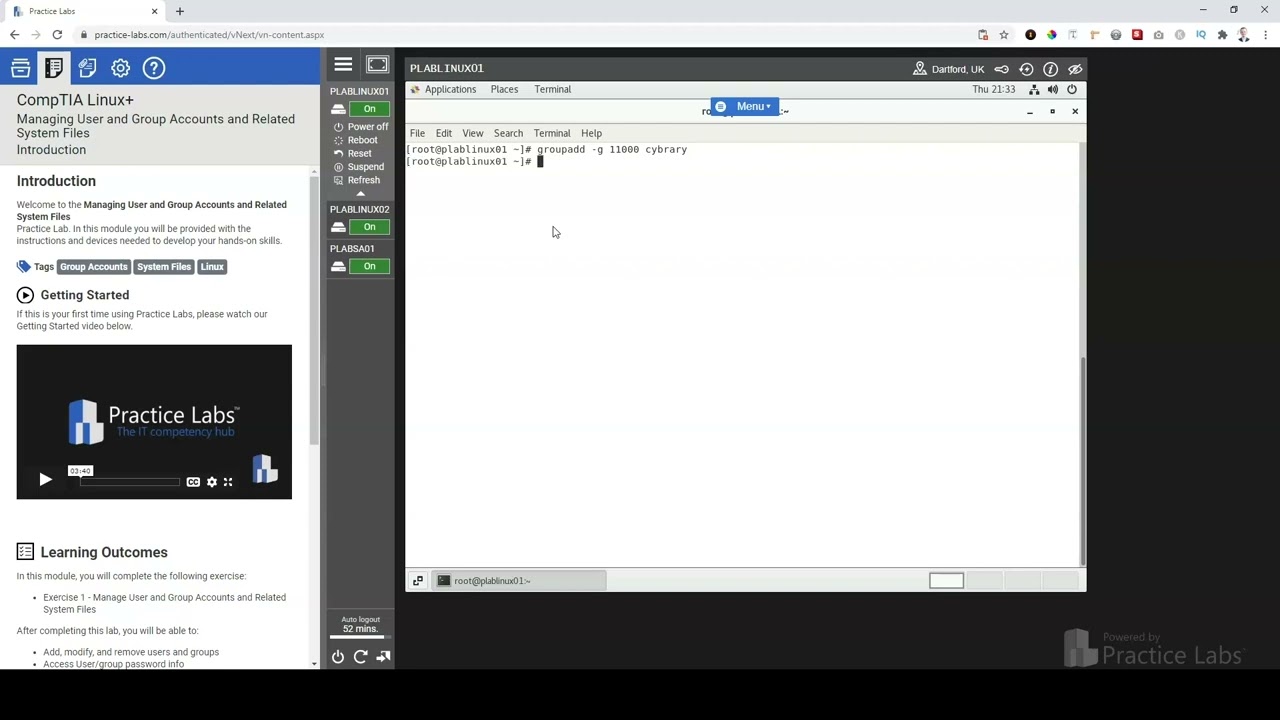Image resolution: width=1280 pixels, height=720 pixels.
Task: Click the key credentials icon in device header
Action: pos(1001,69)
